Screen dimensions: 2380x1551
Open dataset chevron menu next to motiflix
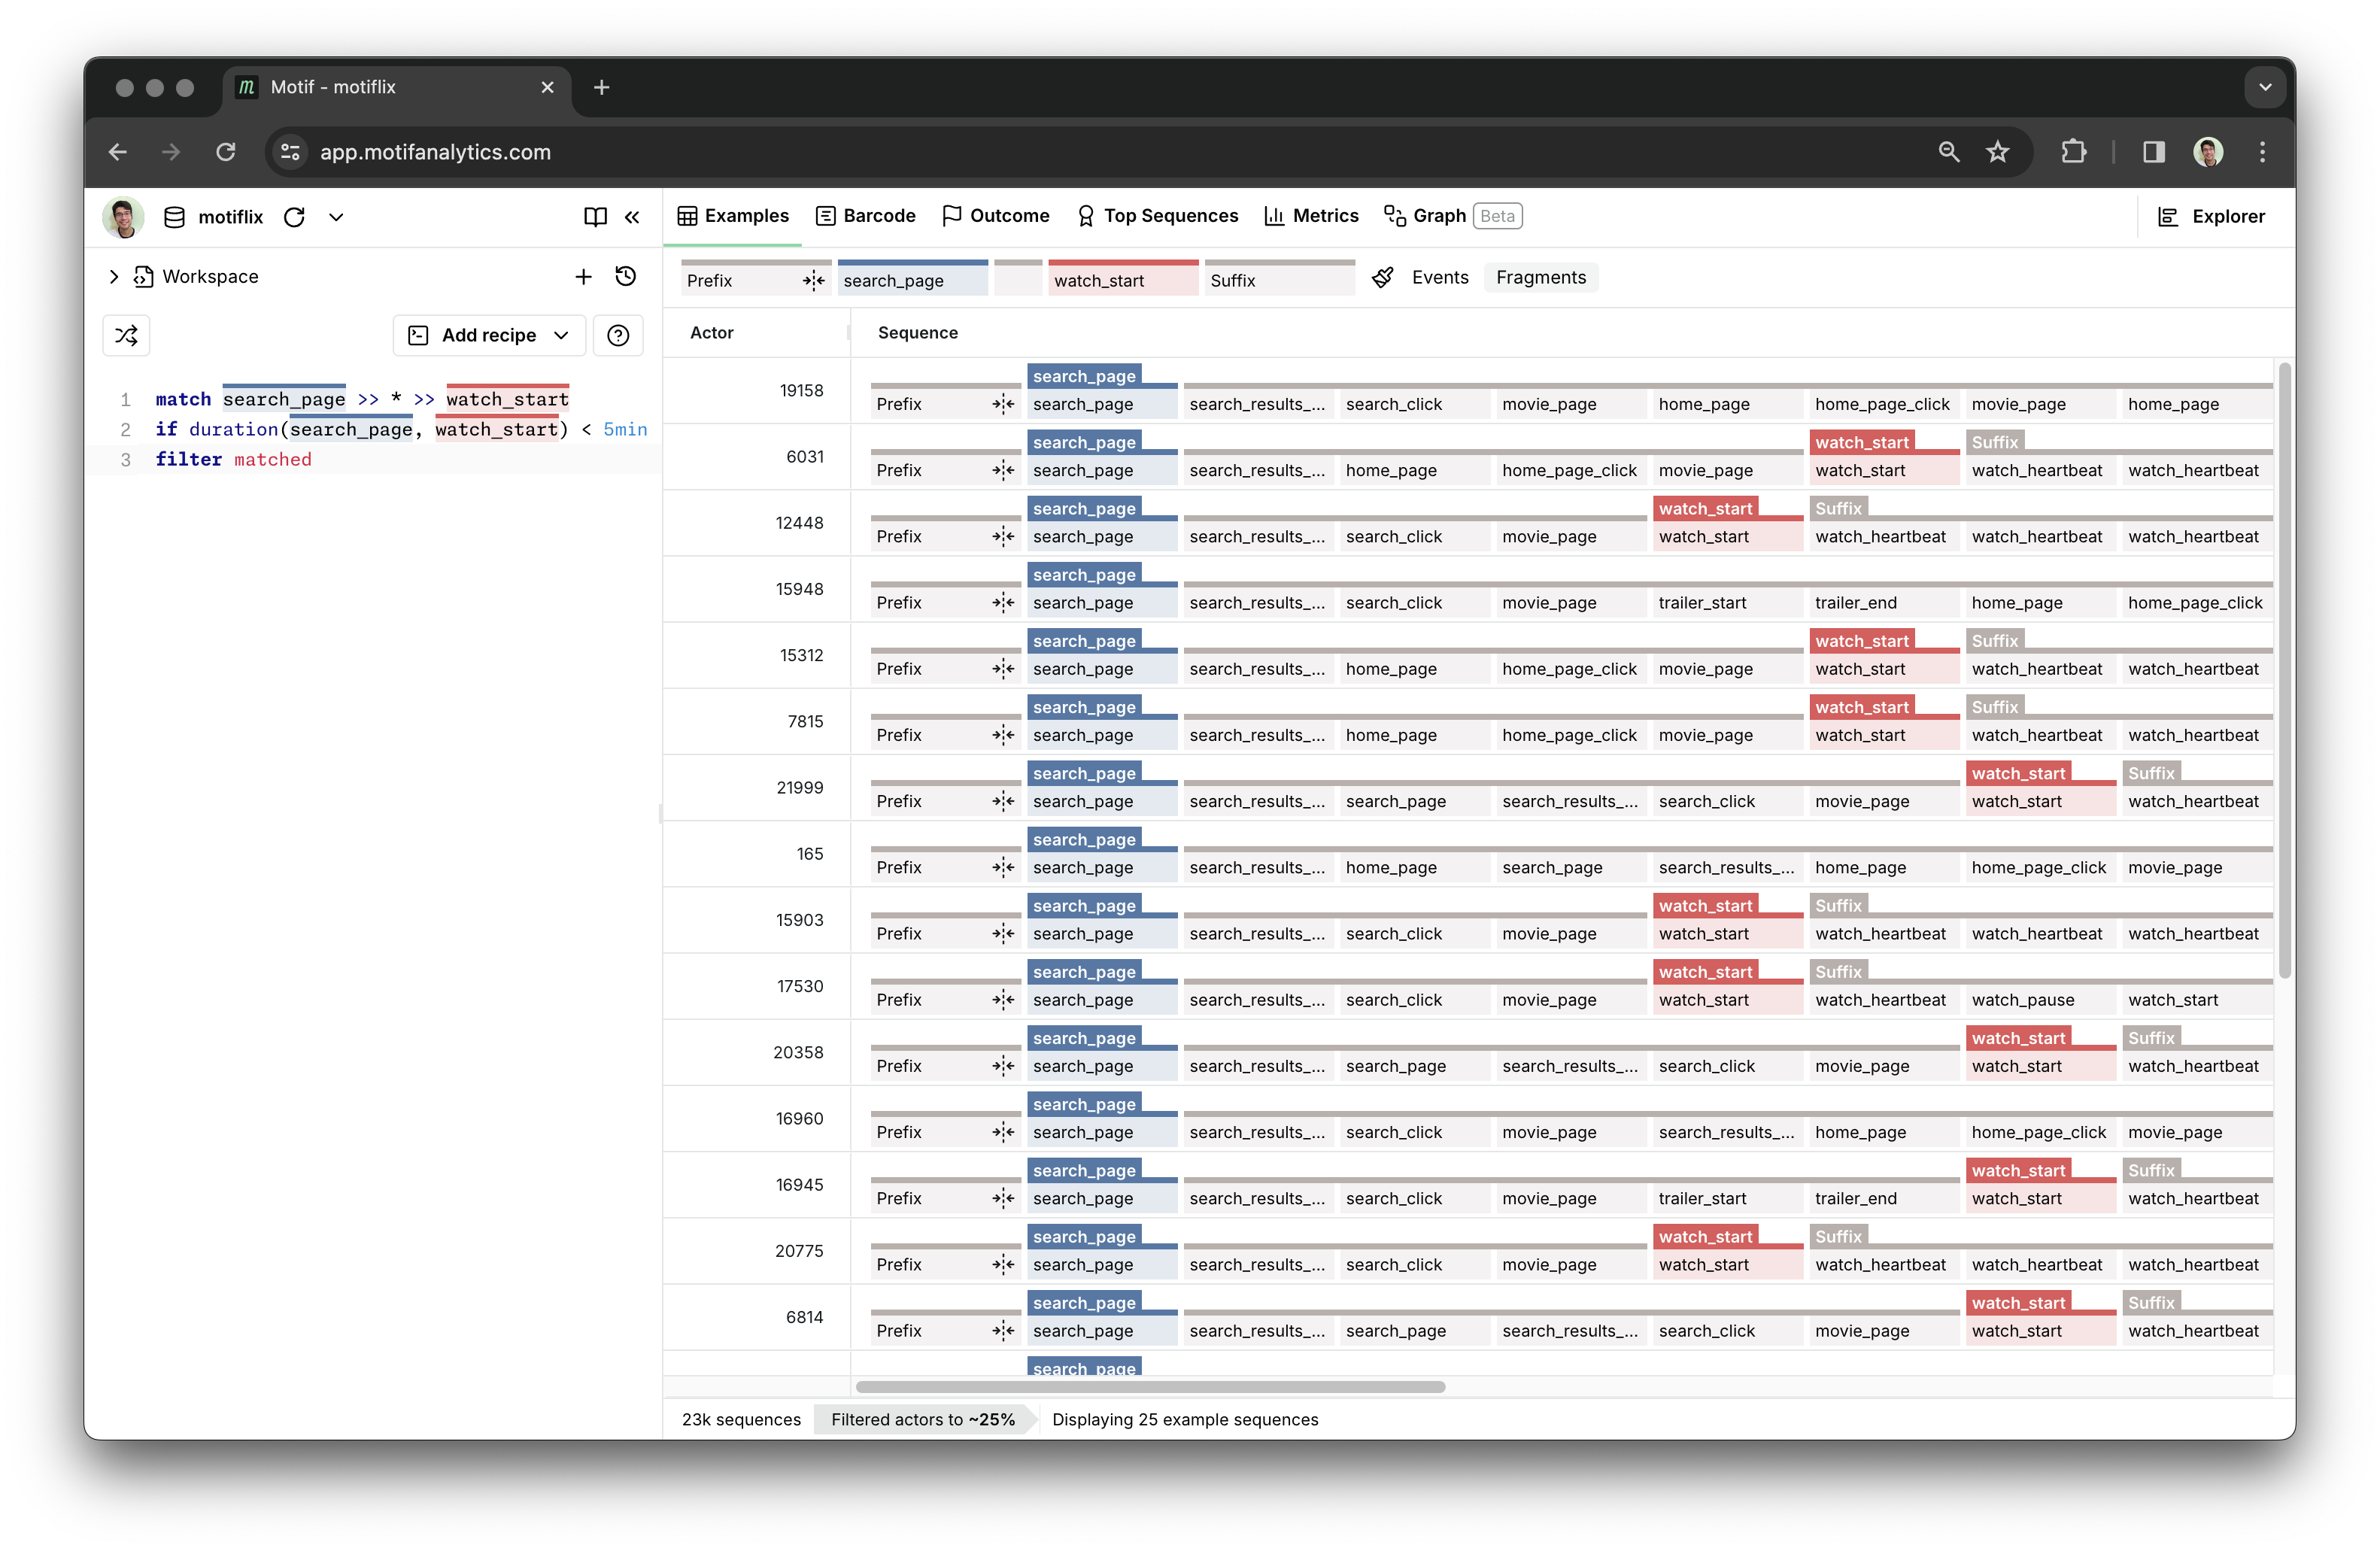pyautogui.click(x=336, y=217)
